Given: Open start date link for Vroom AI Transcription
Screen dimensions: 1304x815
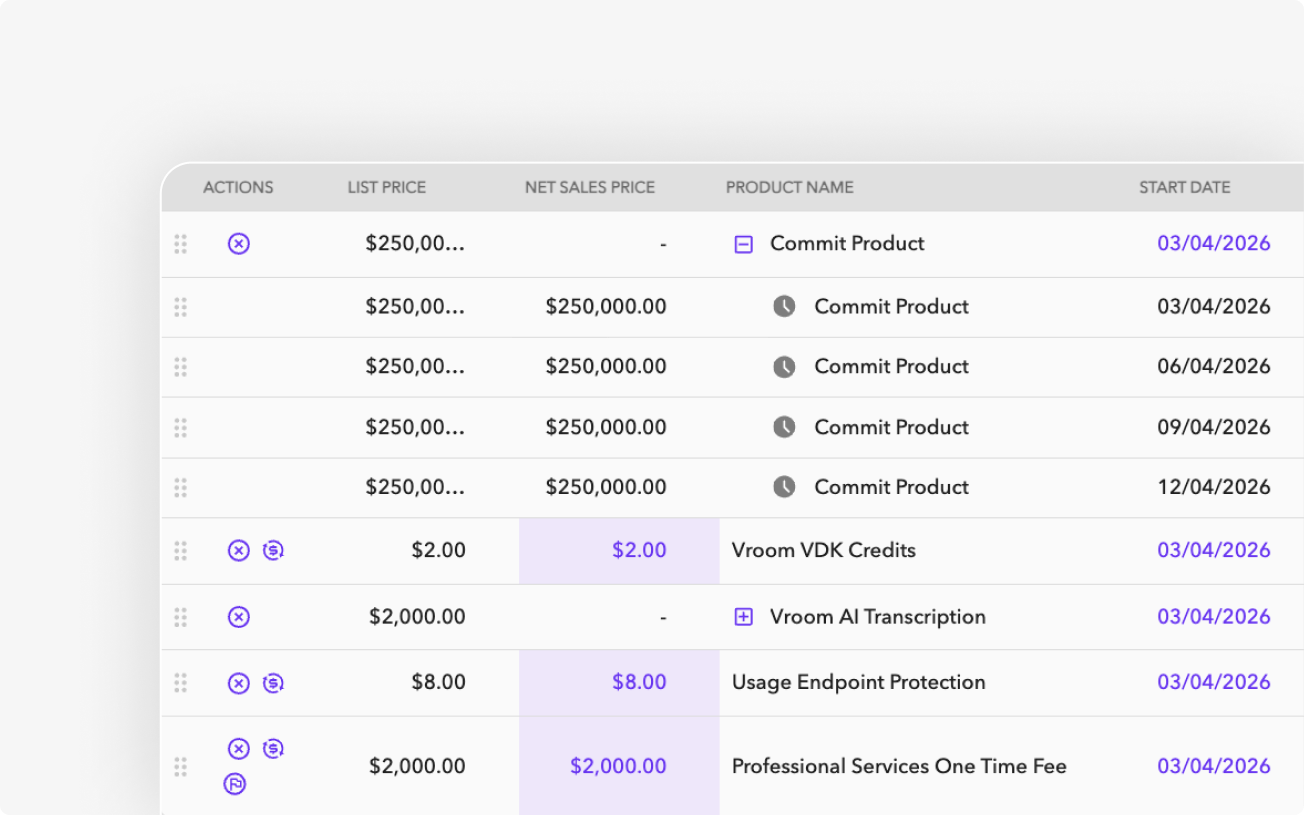Looking at the screenshot, I should [1213, 617].
